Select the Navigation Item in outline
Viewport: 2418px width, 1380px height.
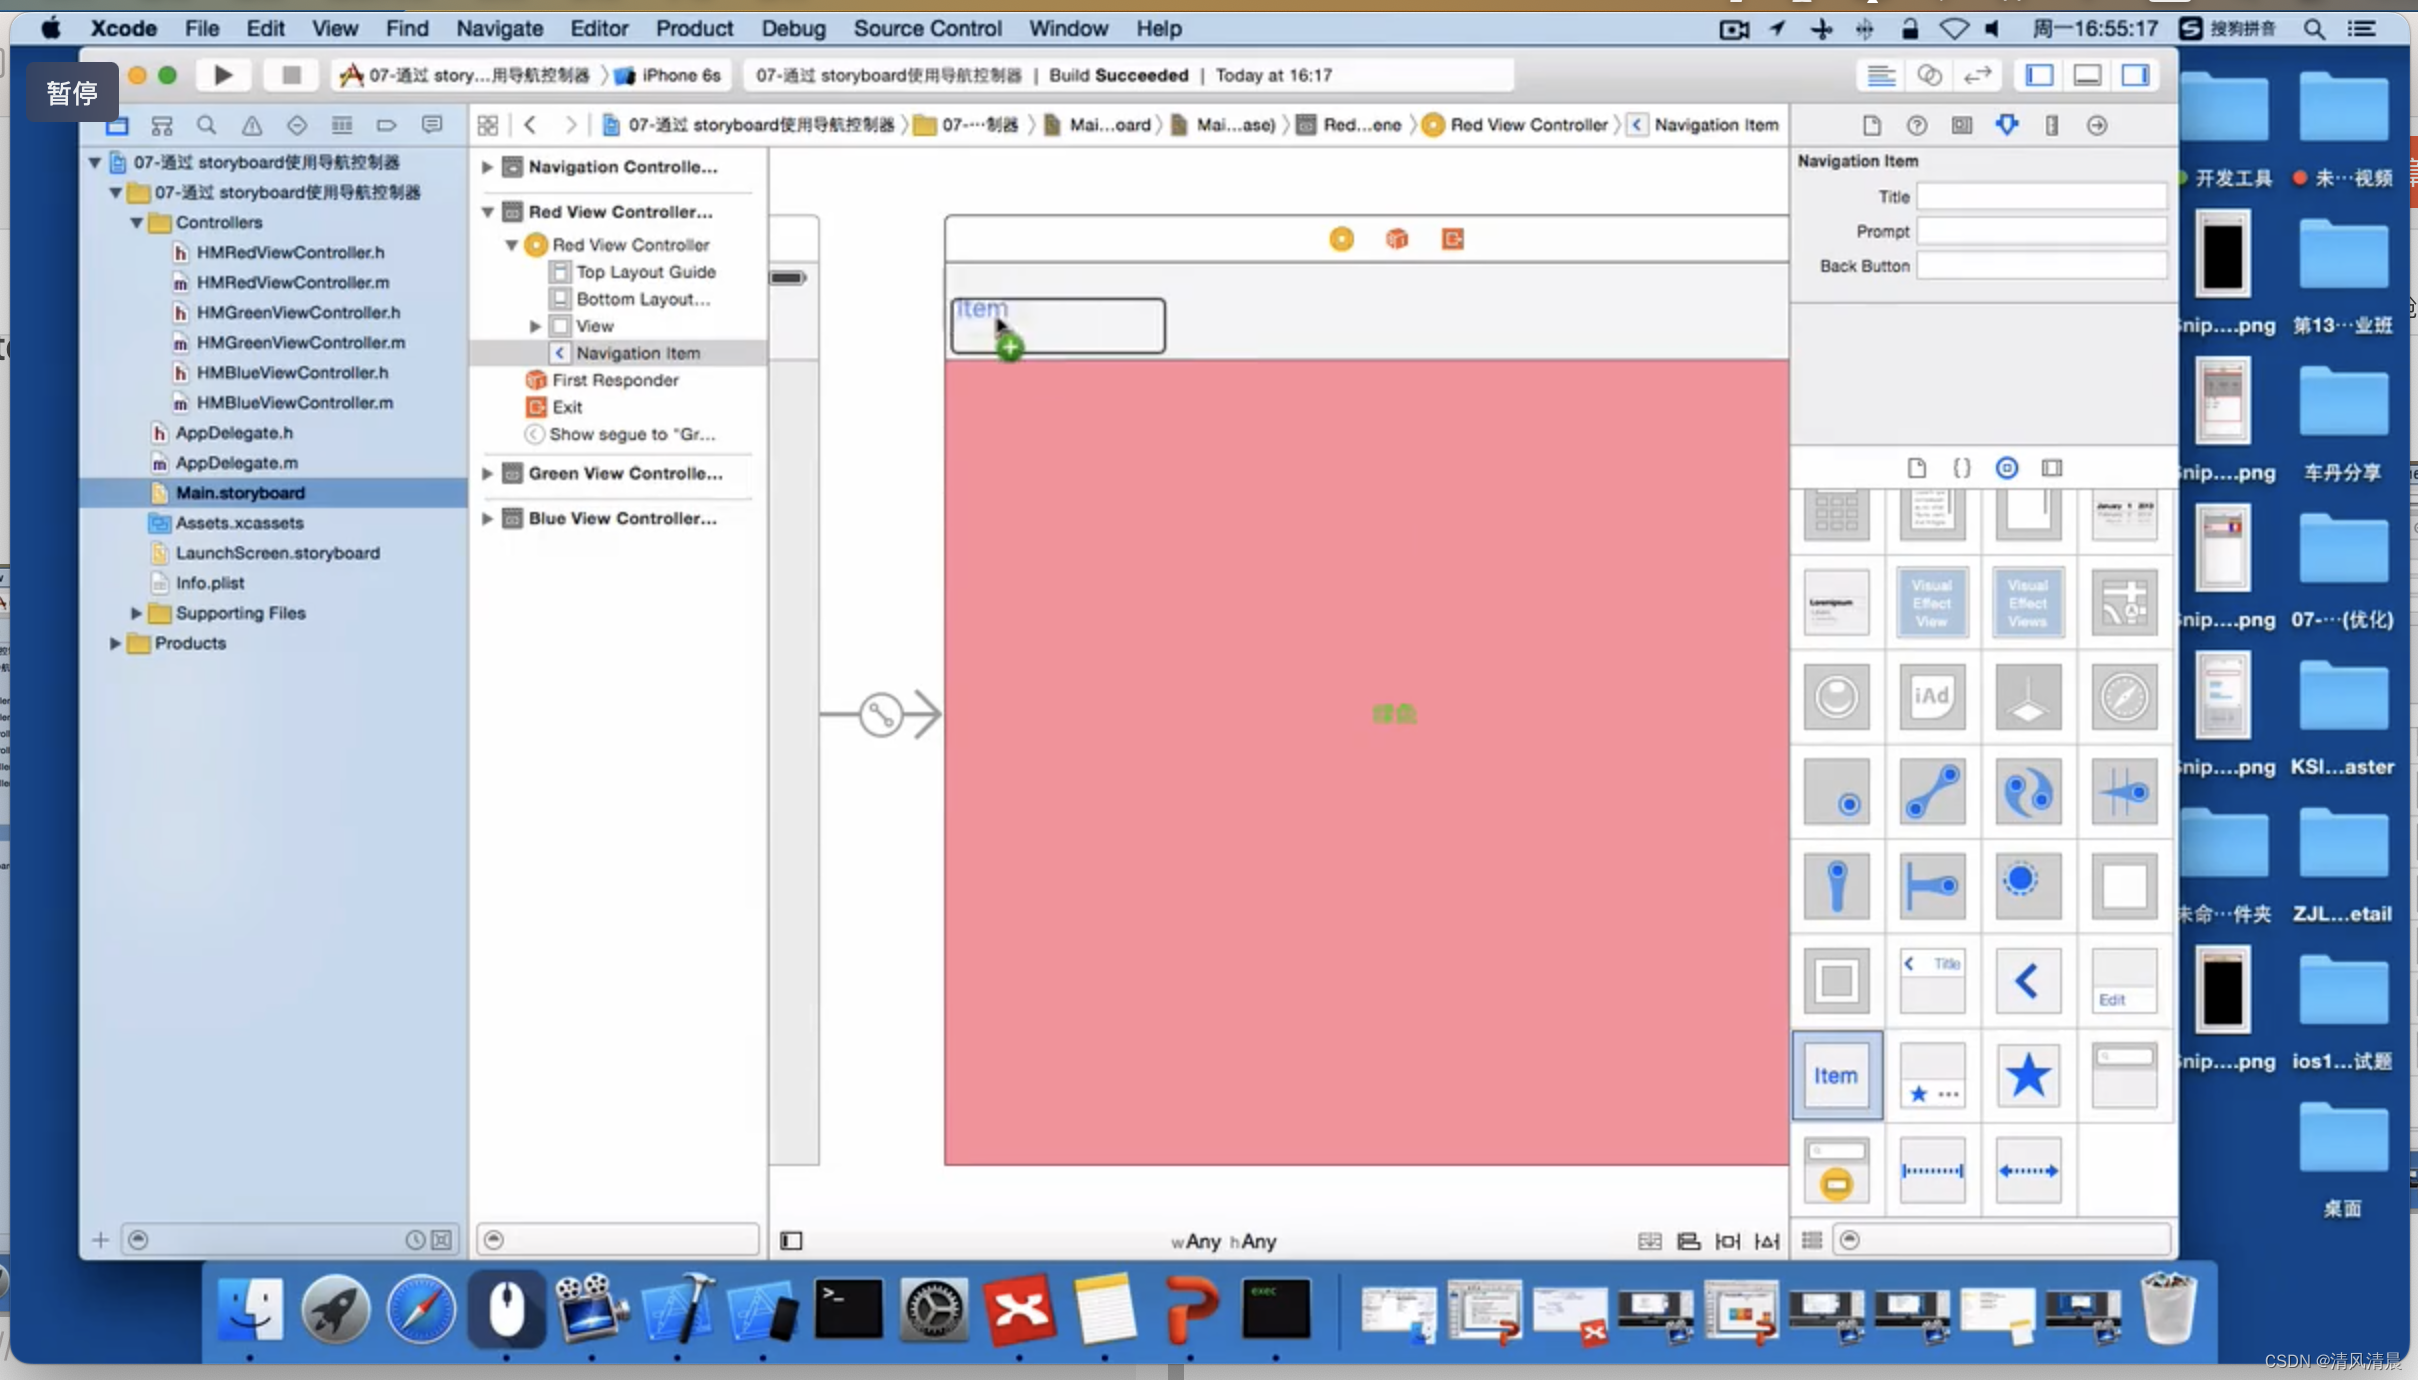[638, 352]
